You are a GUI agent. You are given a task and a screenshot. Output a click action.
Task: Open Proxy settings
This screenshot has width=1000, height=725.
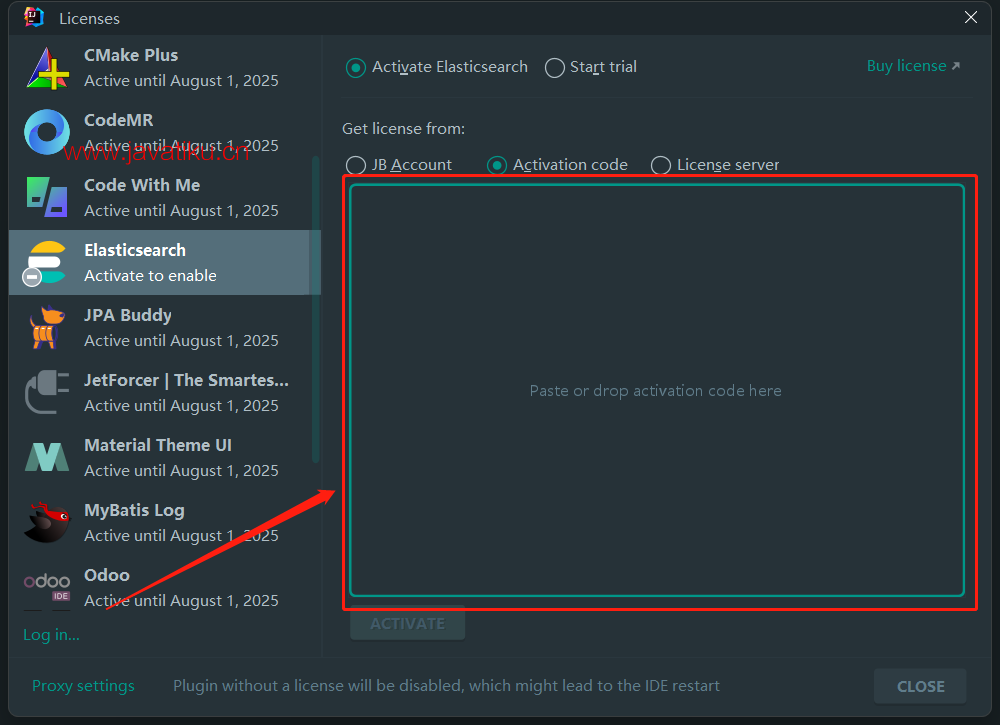(83, 685)
